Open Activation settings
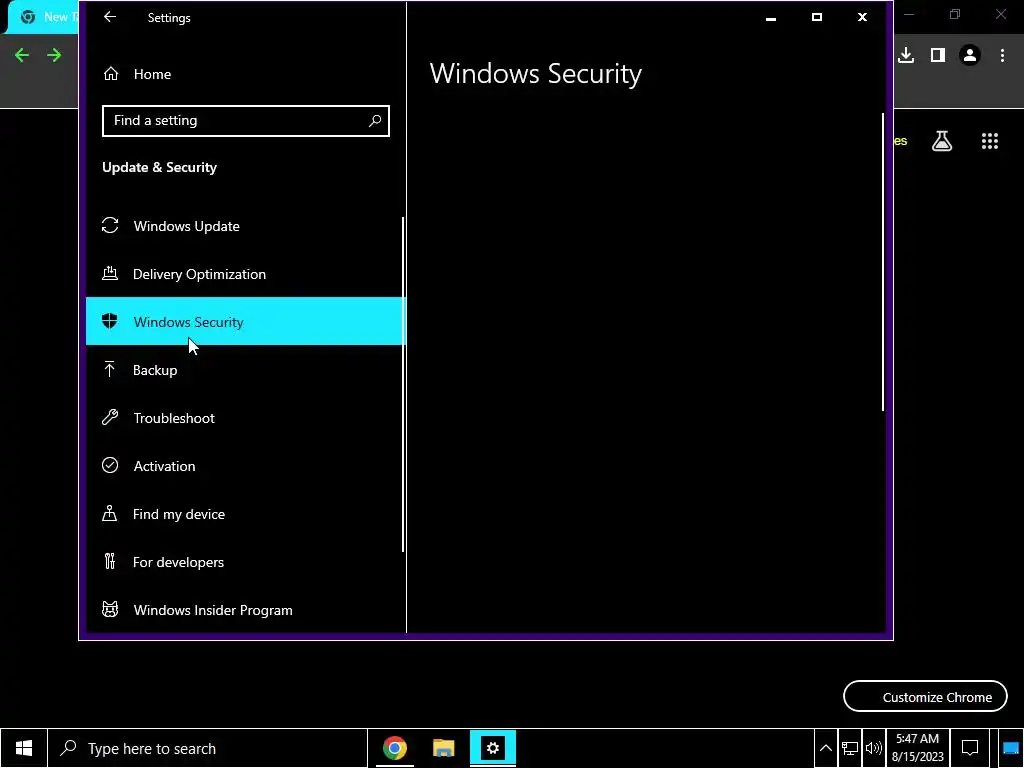This screenshot has height=768, width=1024. pyautogui.click(x=246, y=466)
